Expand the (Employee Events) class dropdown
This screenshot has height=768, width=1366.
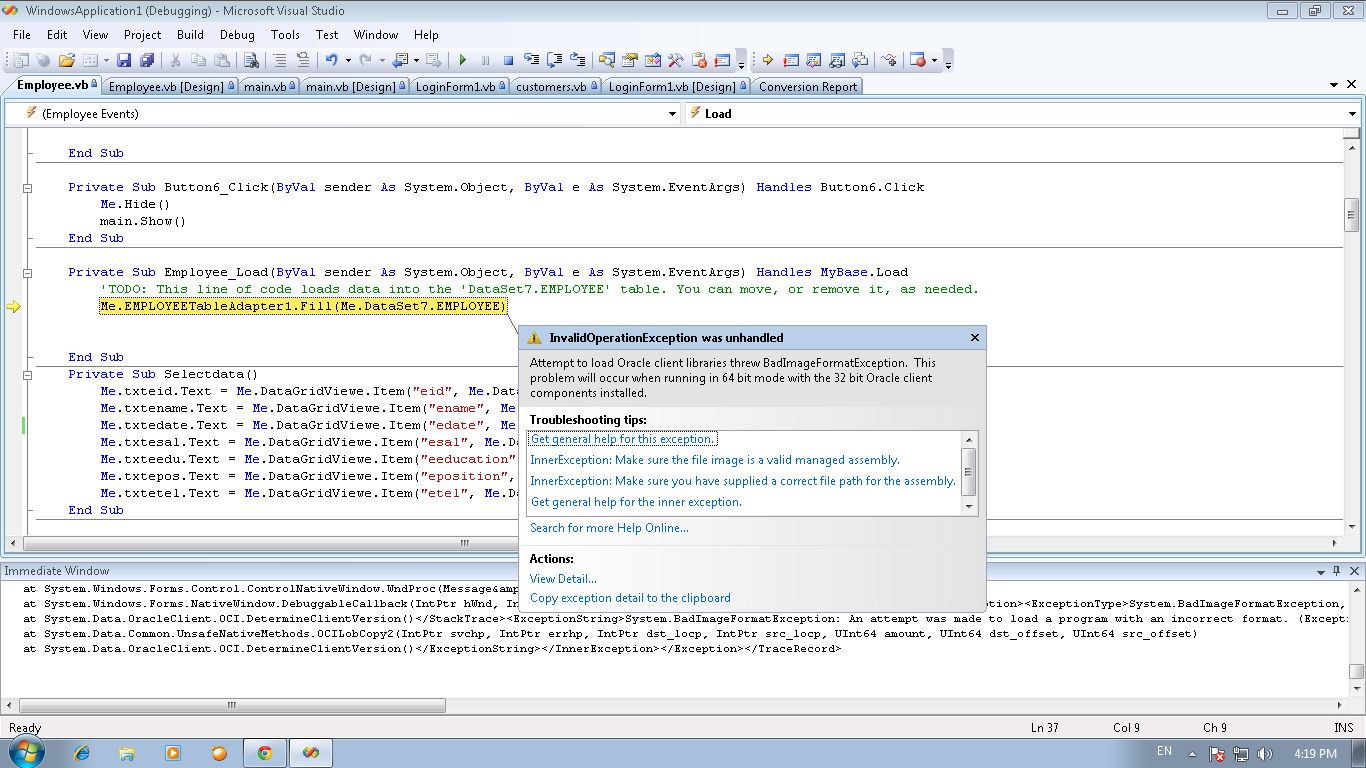(x=672, y=114)
